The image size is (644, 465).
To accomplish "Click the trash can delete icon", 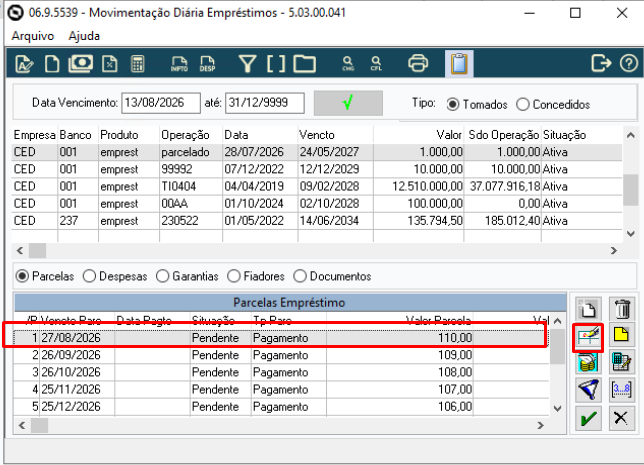I will coord(622,309).
